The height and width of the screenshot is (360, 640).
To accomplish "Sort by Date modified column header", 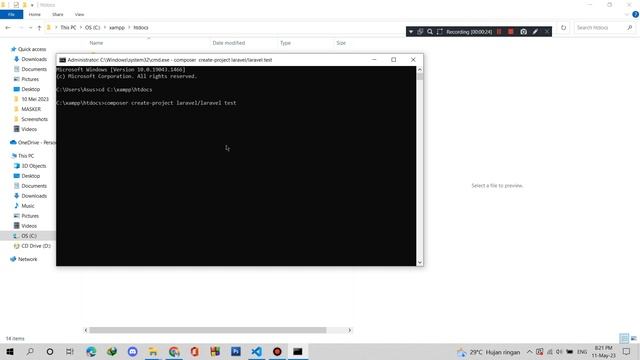I will coord(229,43).
